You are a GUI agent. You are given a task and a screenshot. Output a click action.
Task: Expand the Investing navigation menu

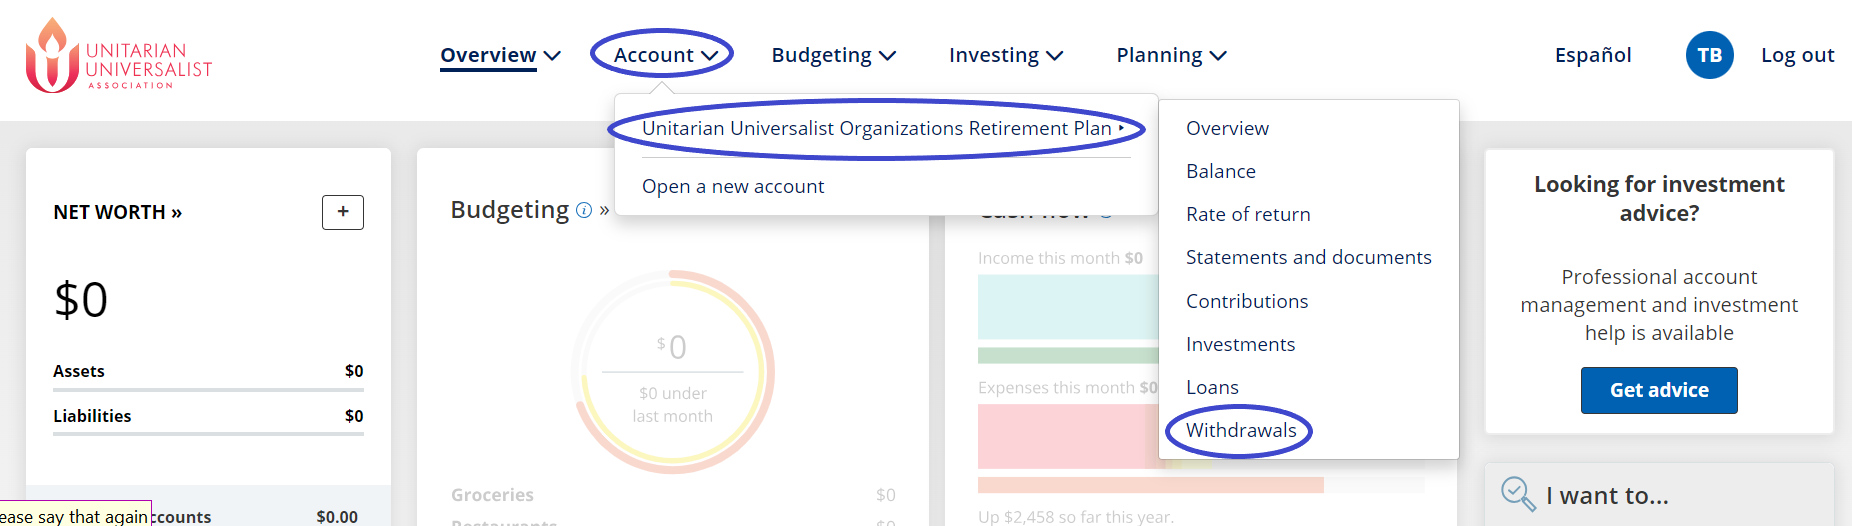click(1005, 56)
